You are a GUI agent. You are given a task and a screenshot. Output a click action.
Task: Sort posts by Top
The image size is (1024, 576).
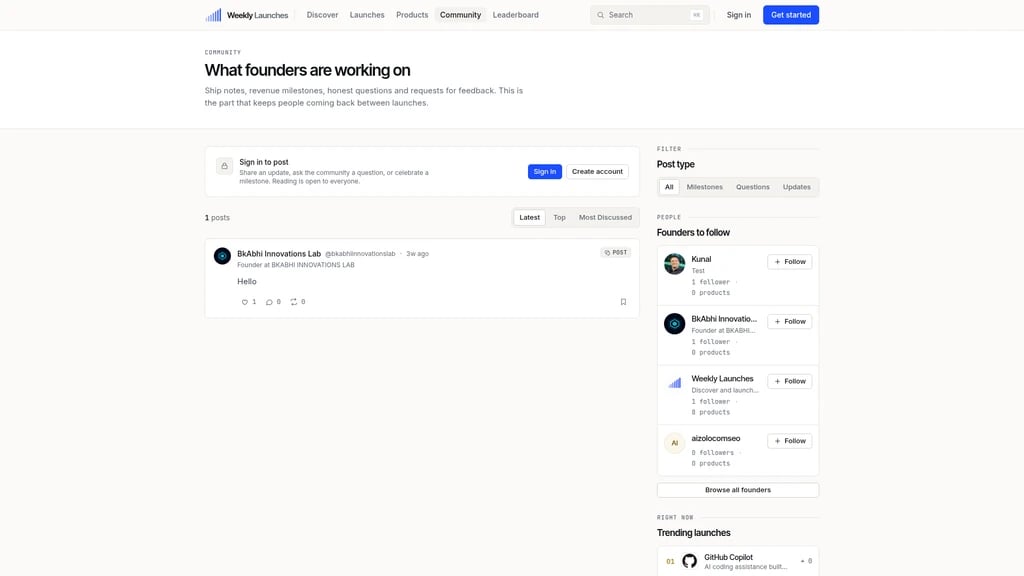(x=560, y=217)
